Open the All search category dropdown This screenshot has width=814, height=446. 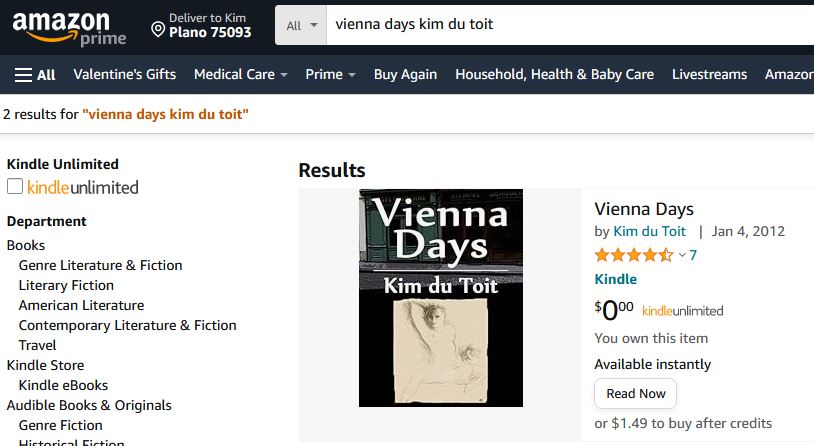point(301,25)
